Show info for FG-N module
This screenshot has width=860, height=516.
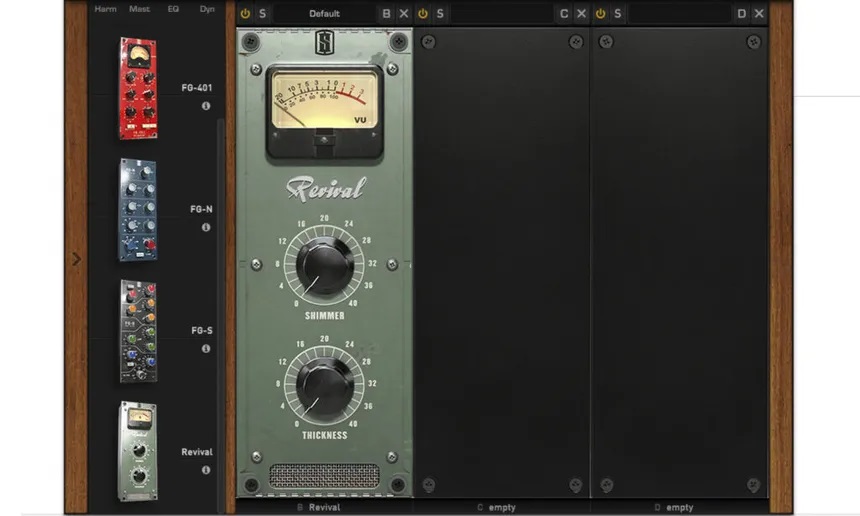point(206,227)
